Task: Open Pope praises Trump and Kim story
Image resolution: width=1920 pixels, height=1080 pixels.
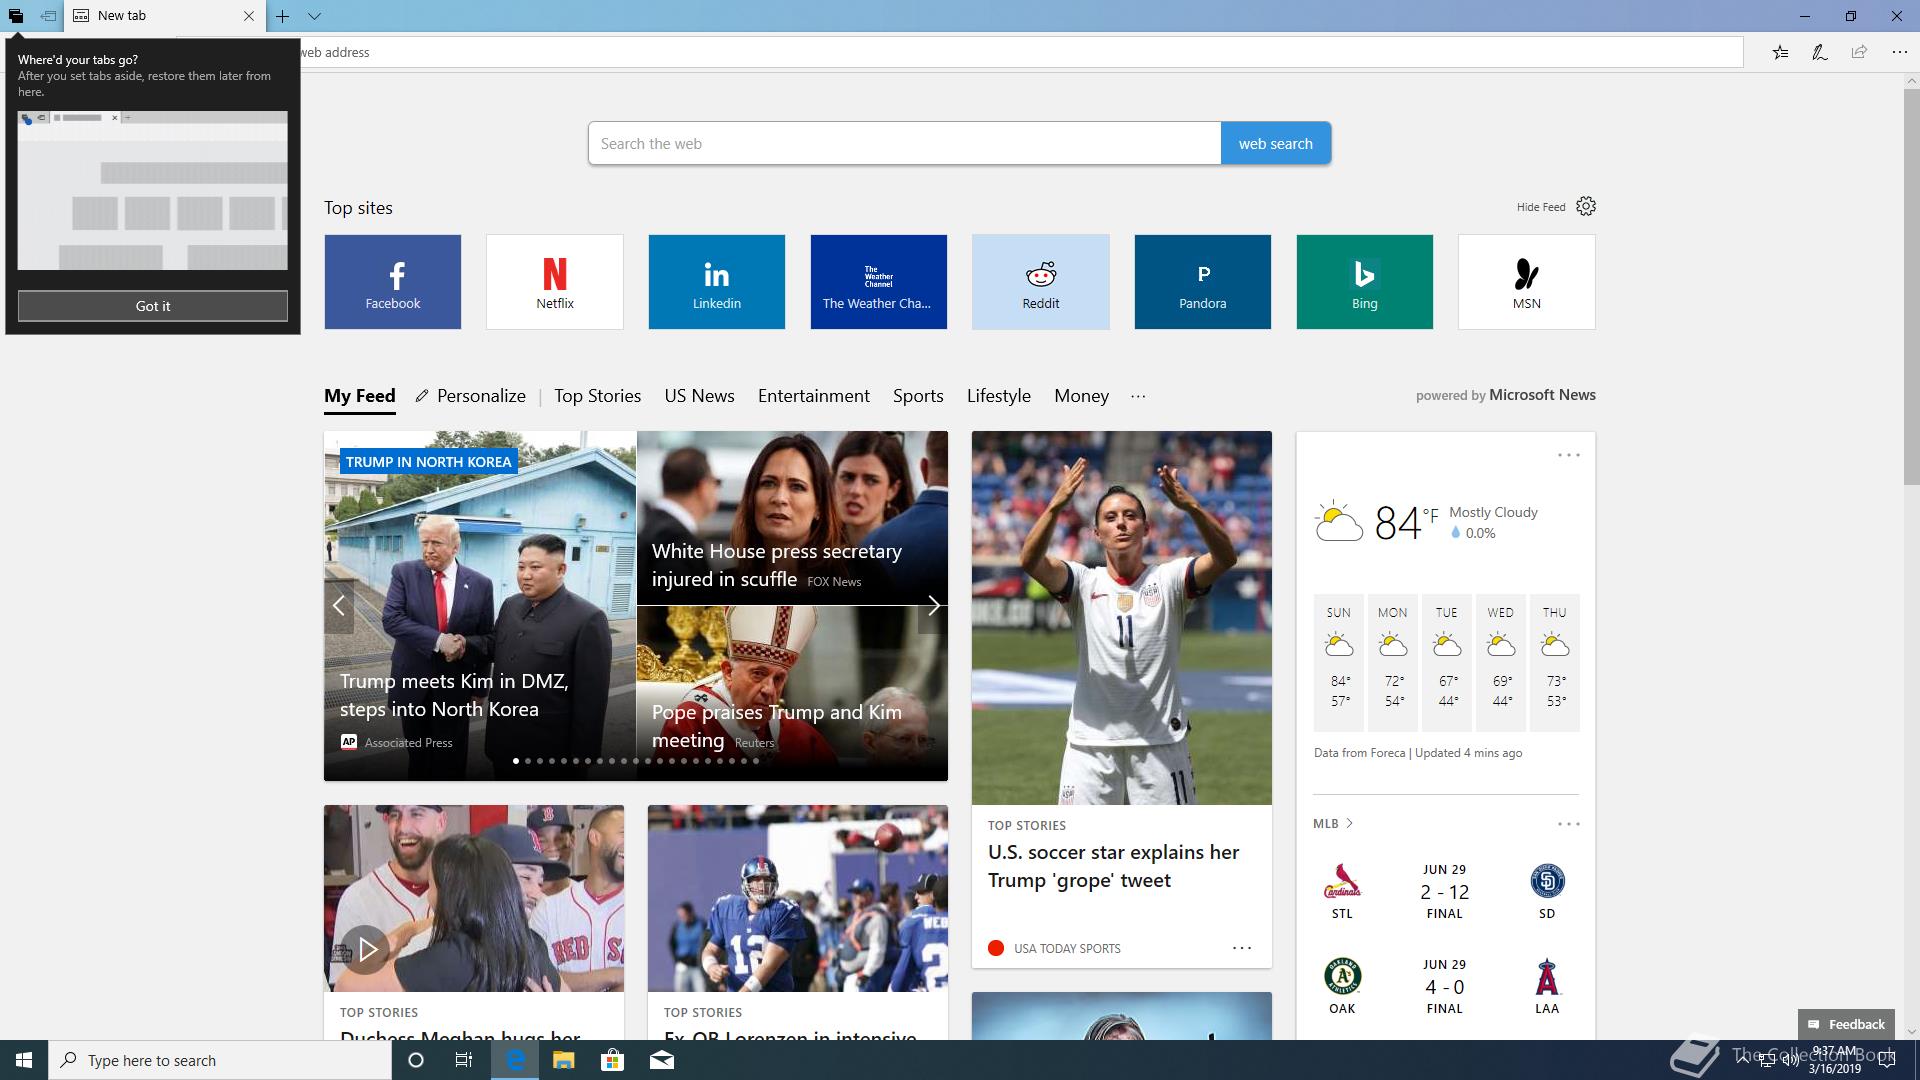Action: [x=792, y=693]
